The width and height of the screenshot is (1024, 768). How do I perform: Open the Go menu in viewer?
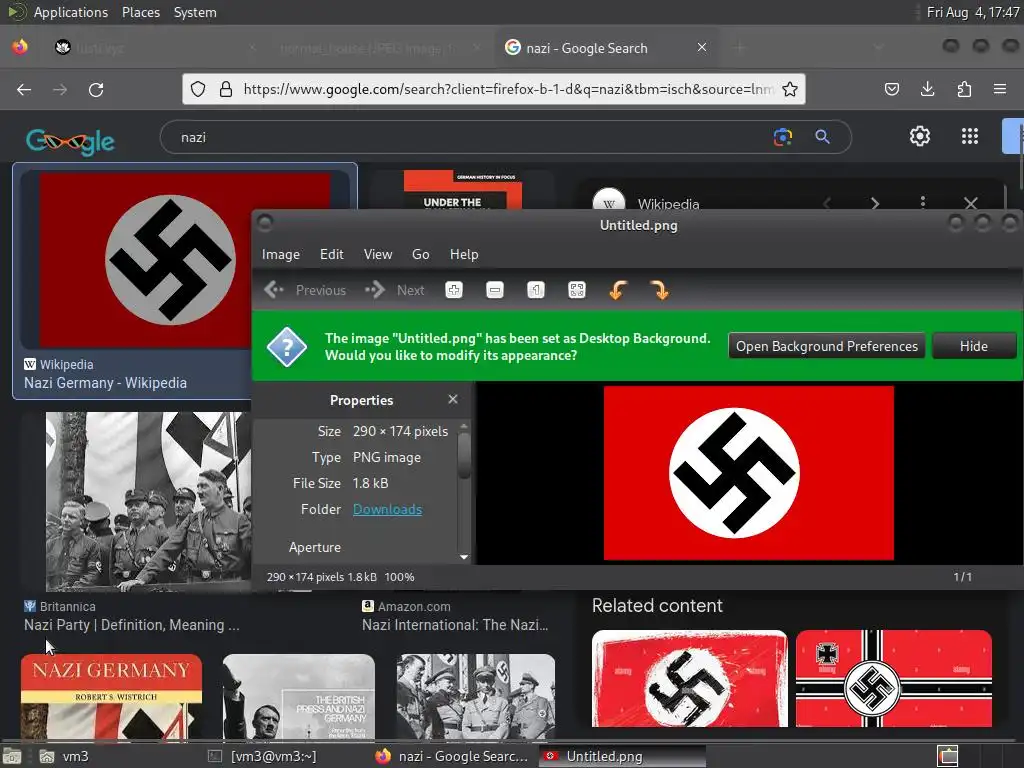(421, 254)
